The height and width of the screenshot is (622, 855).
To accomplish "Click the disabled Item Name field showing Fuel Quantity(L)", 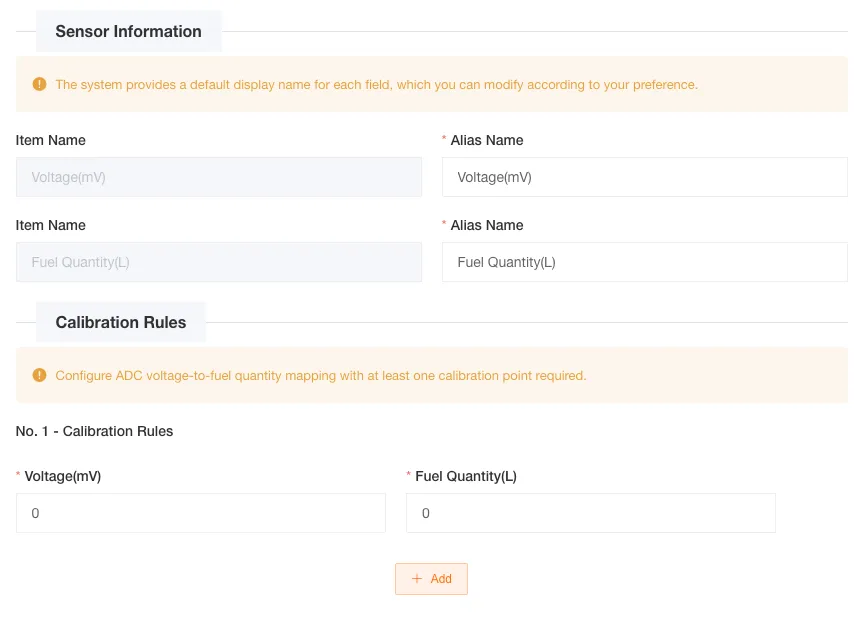I will point(218,262).
